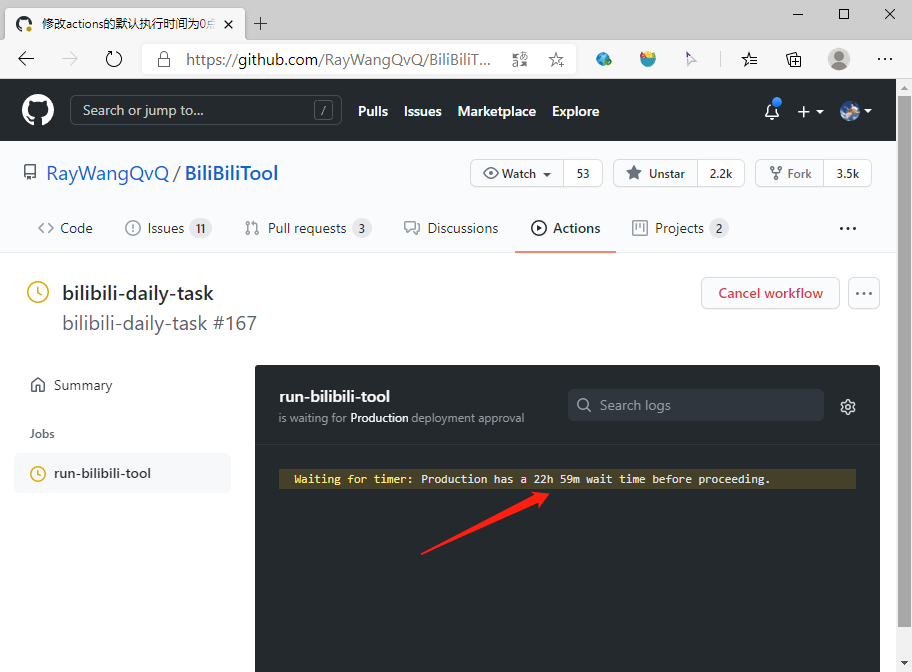Open the user avatar dropdown menu
The image size is (912, 672).
856,111
